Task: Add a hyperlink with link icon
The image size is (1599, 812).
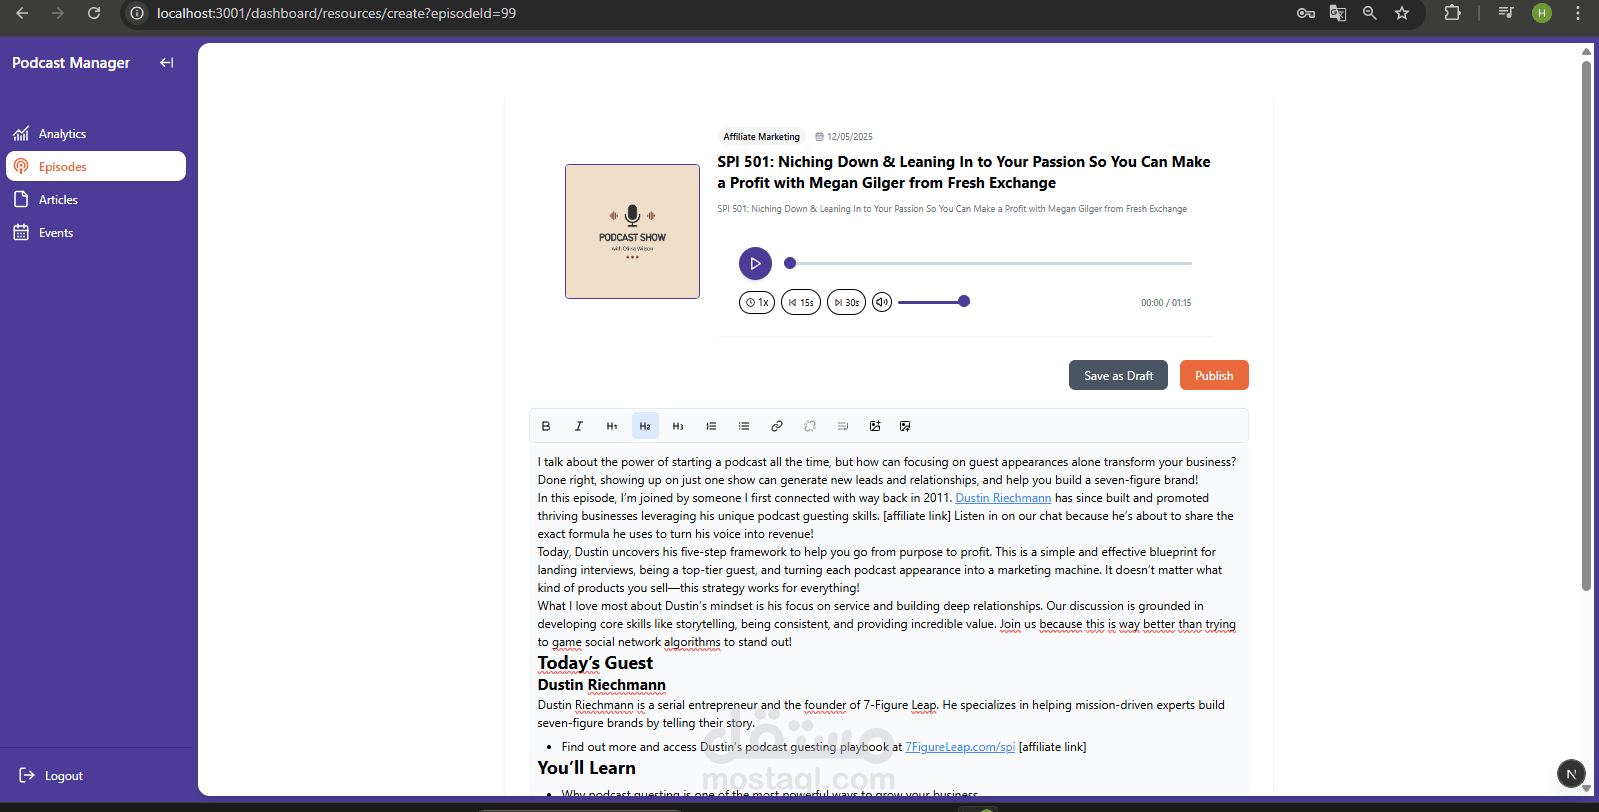Action: (777, 426)
